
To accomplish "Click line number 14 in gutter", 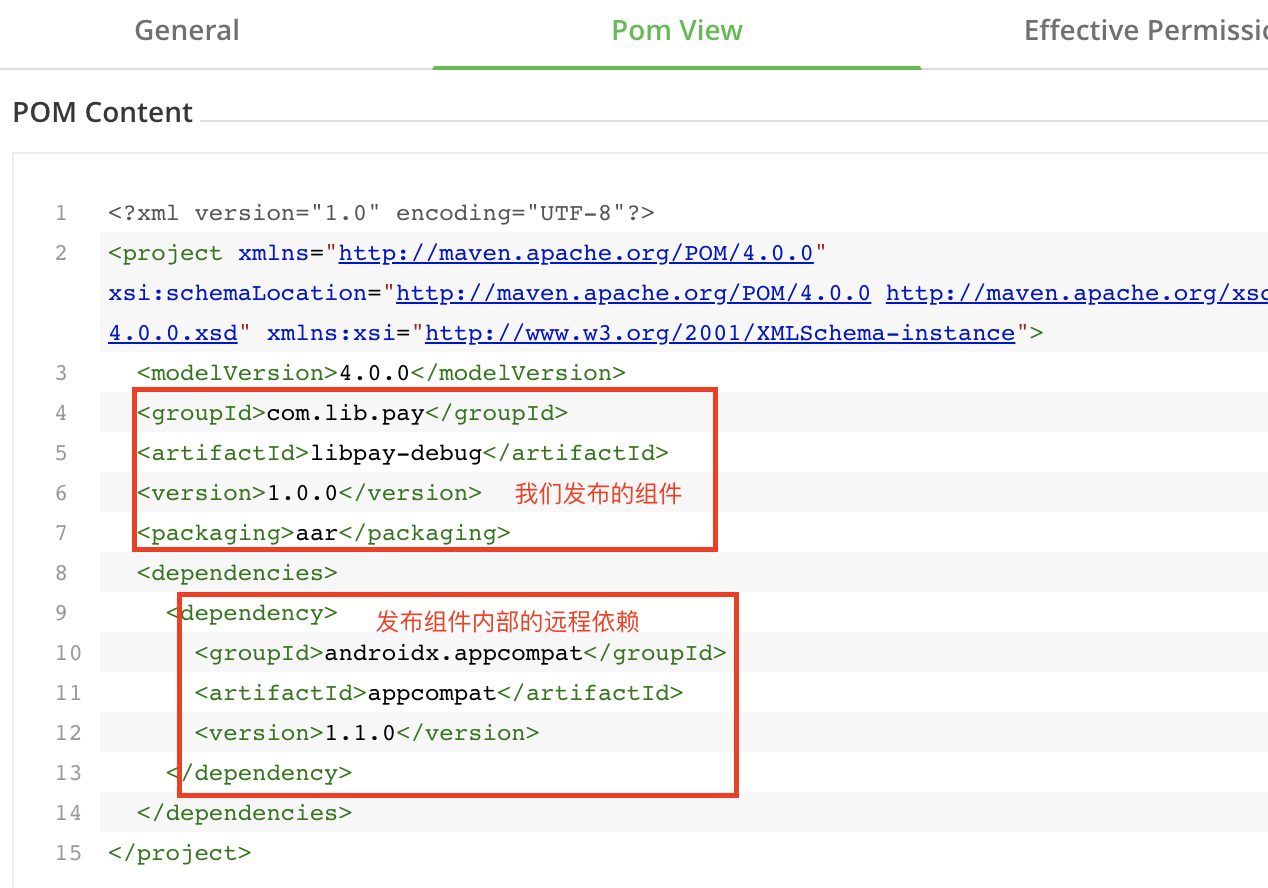I will click(x=68, y=813).
